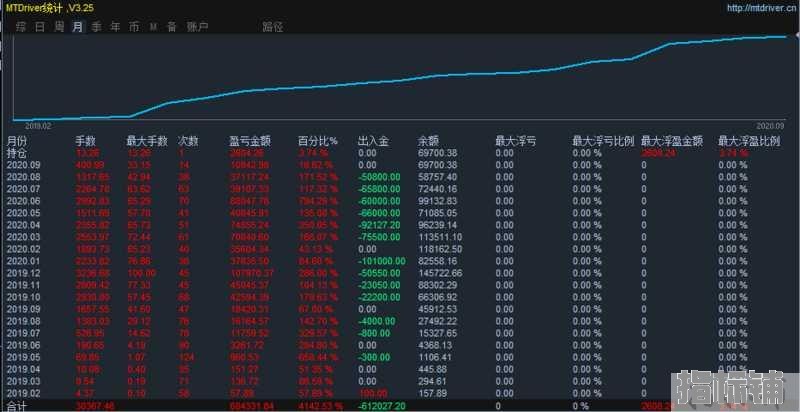Click the 合计 (total) row
The width and height of the screenshot is (800, 412).
click(17, 406)
